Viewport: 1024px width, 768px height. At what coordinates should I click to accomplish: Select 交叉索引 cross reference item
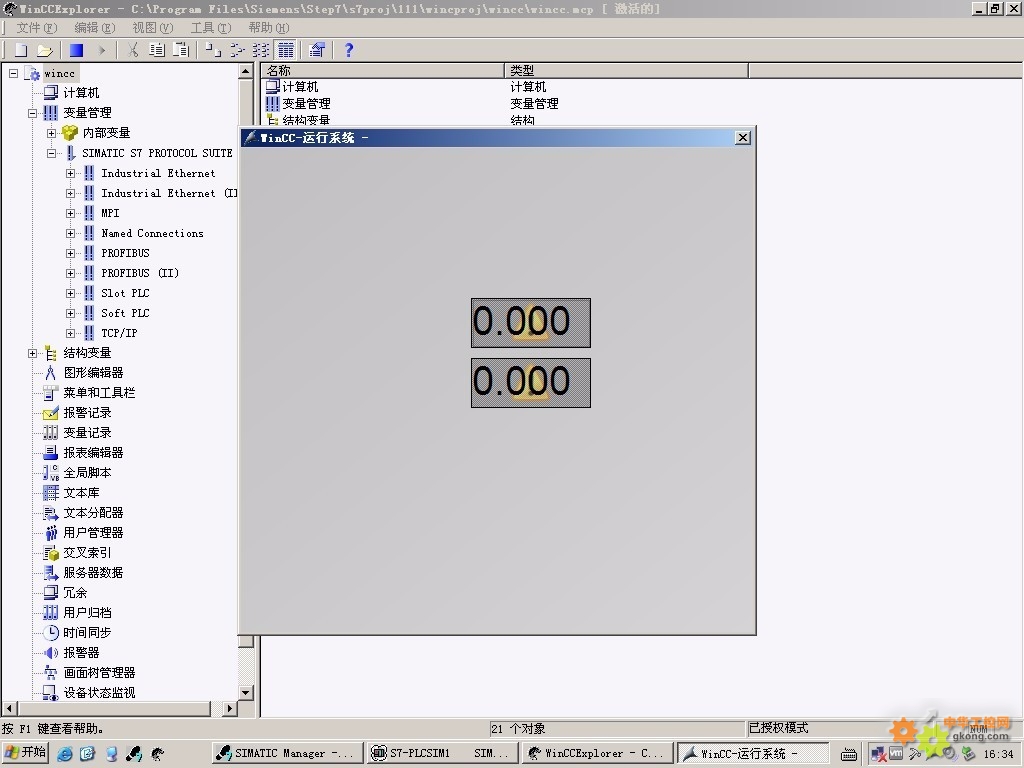(x=87, y=552)
